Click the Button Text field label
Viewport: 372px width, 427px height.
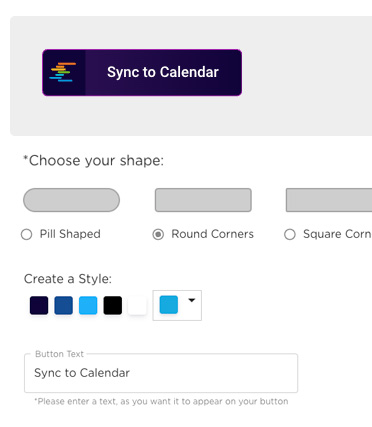click(x=59, y=354)
